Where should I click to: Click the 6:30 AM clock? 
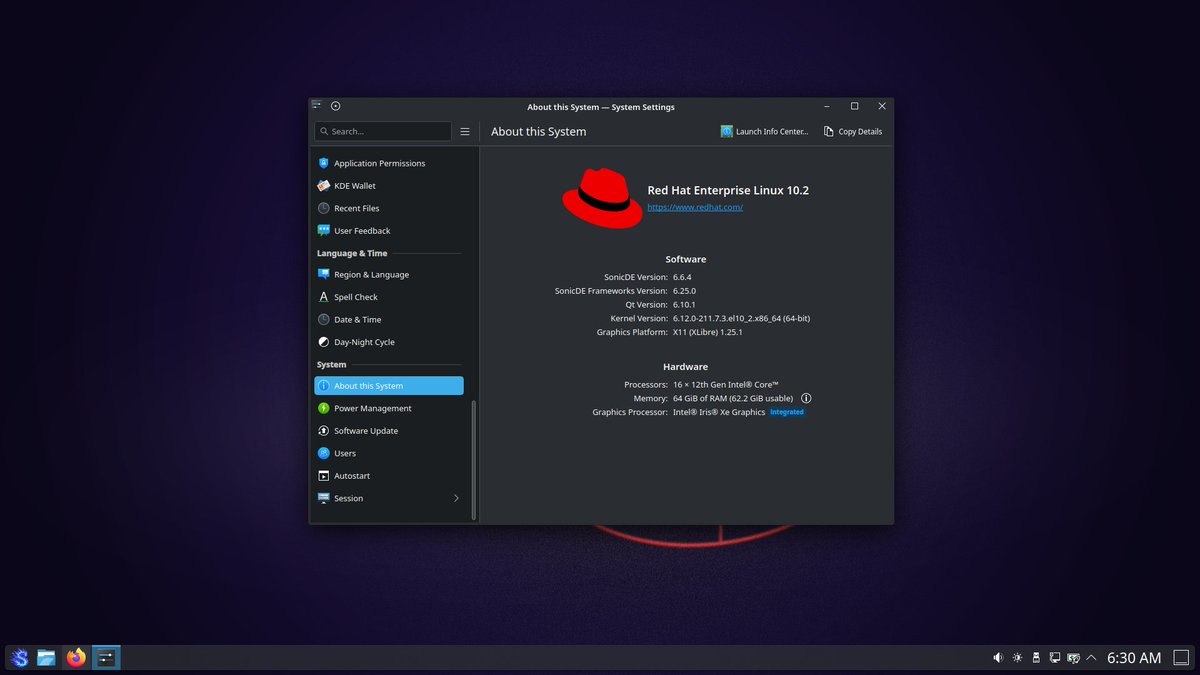click(x=1134, y=658)
